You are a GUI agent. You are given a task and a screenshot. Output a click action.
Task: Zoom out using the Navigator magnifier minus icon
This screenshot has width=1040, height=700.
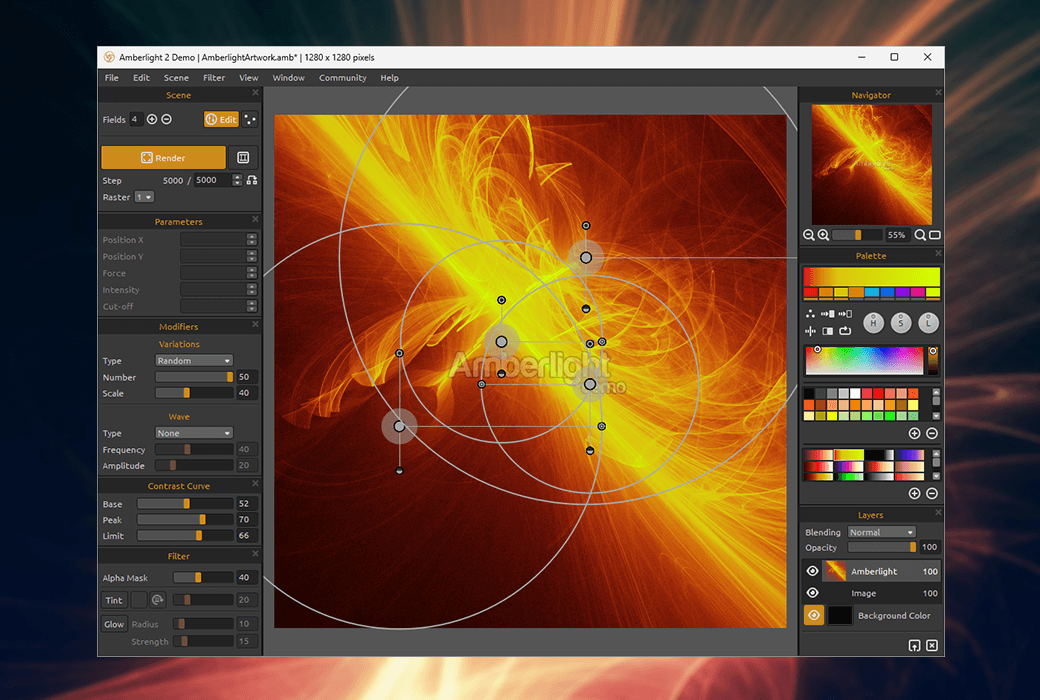[809, 235]
